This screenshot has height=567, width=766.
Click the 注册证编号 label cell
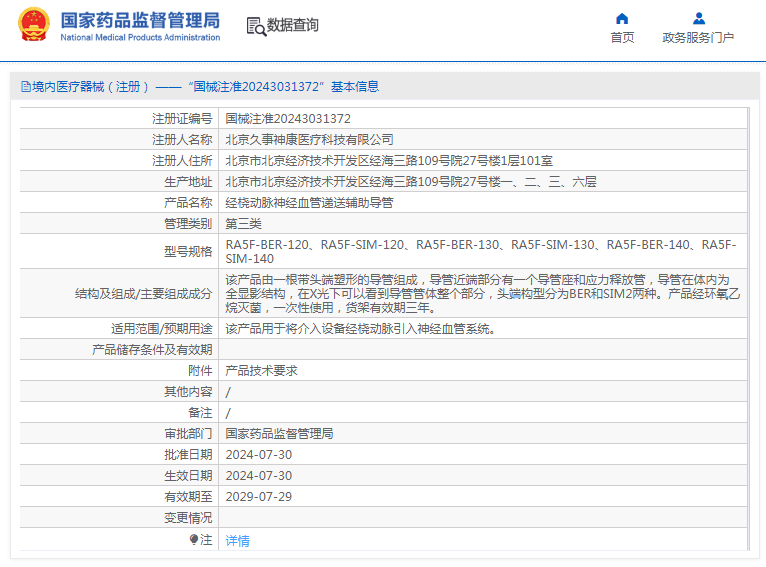[182, 119]
